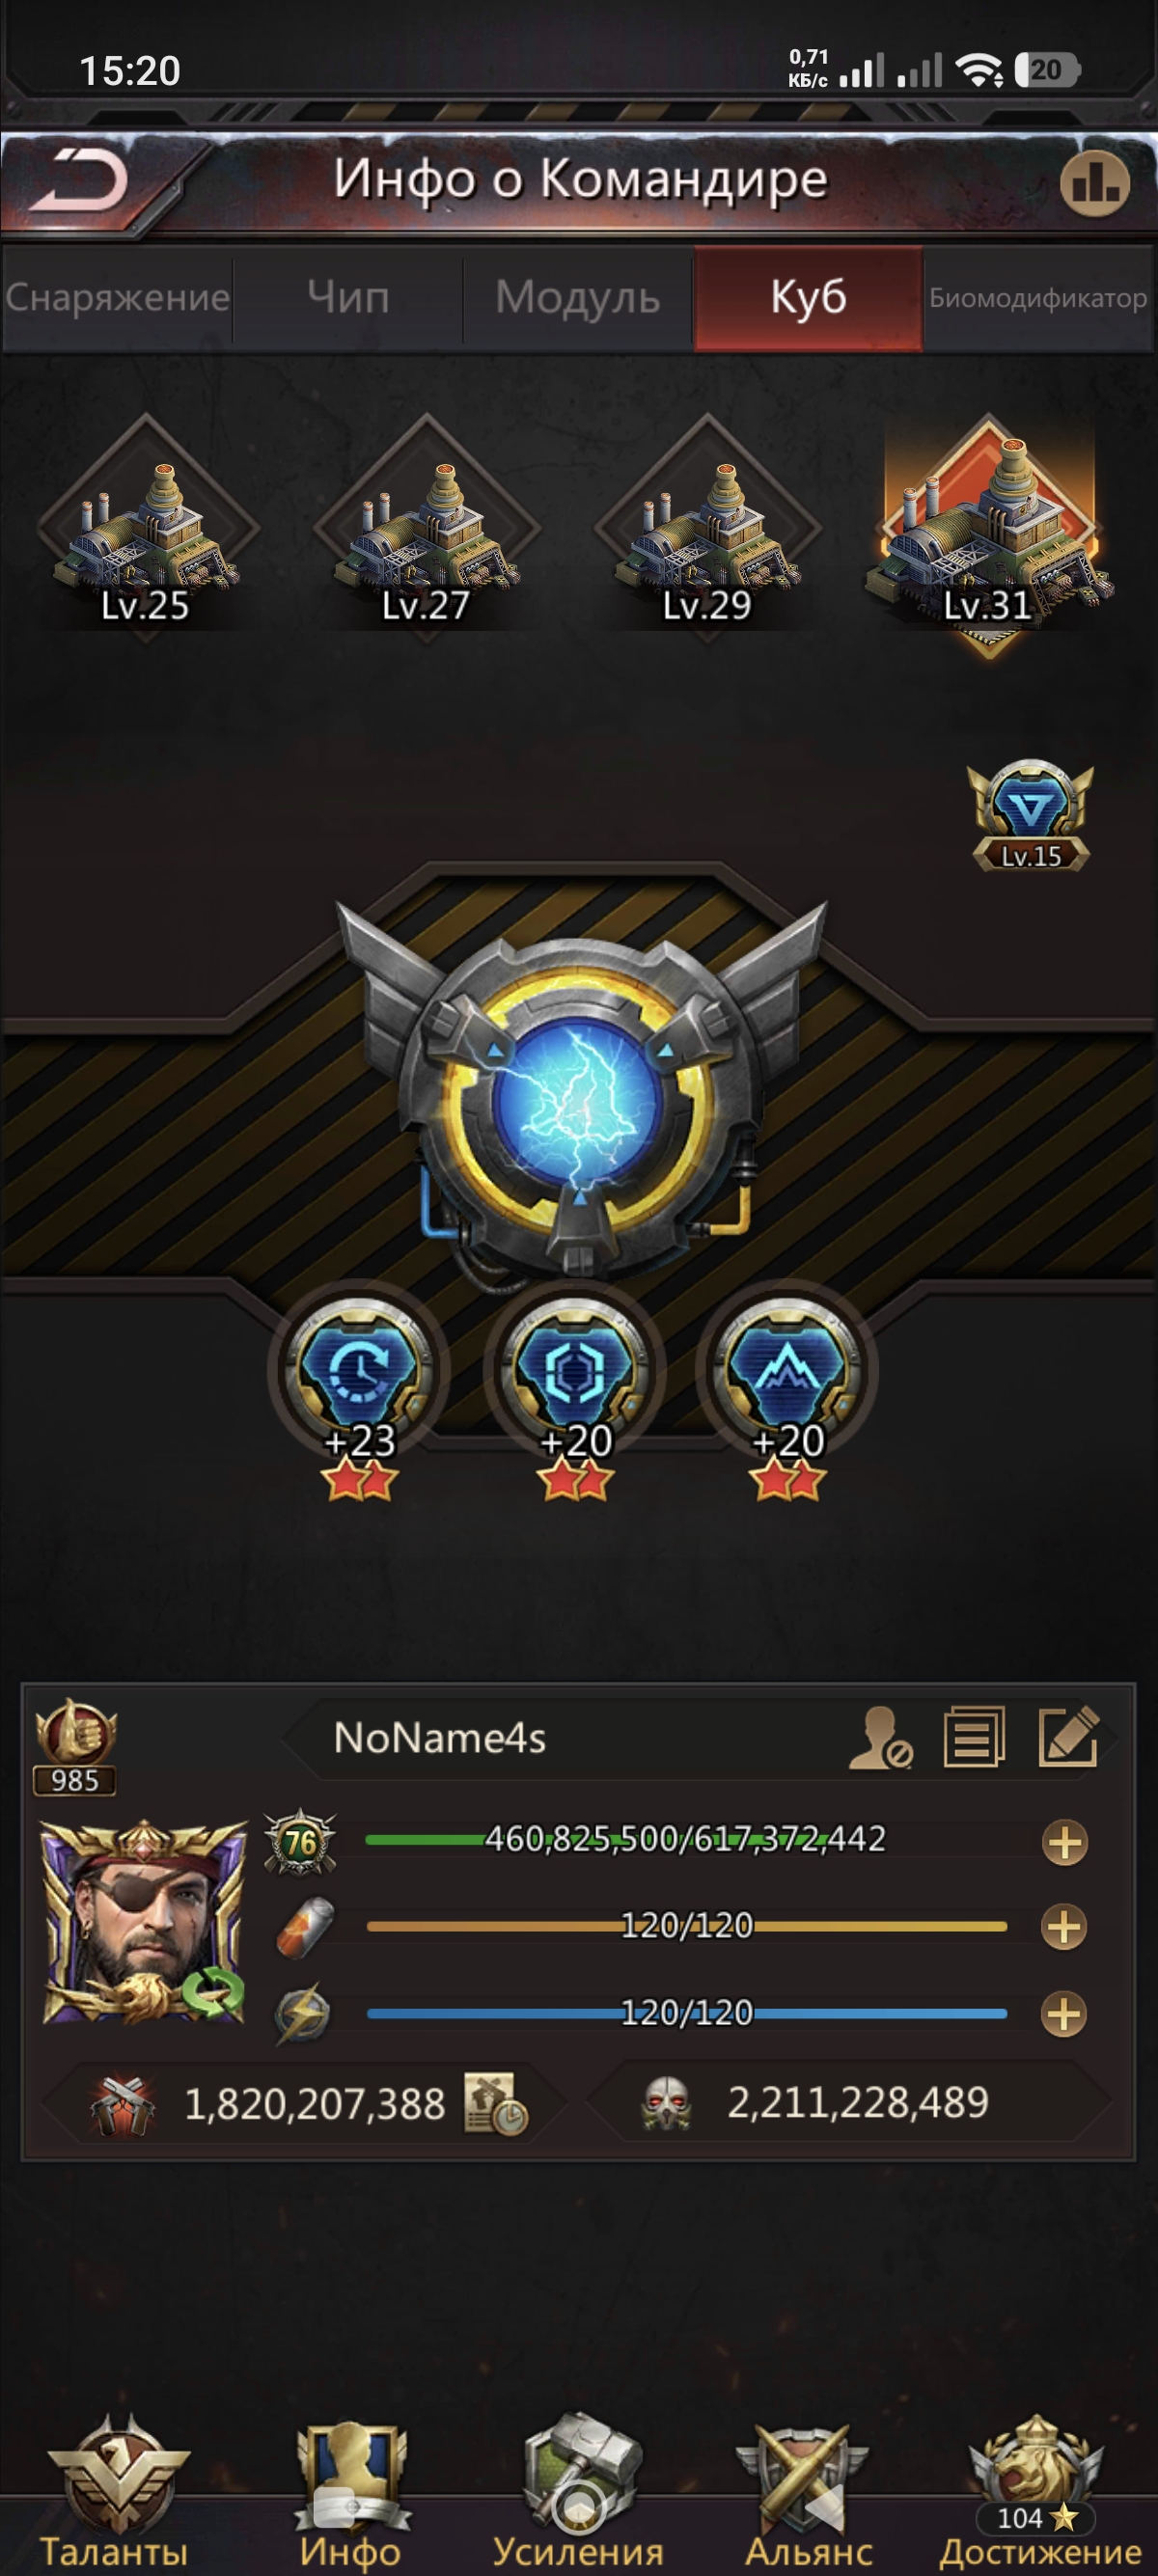
Task: Open the block player icon
Action: (x=881, y=1738)
